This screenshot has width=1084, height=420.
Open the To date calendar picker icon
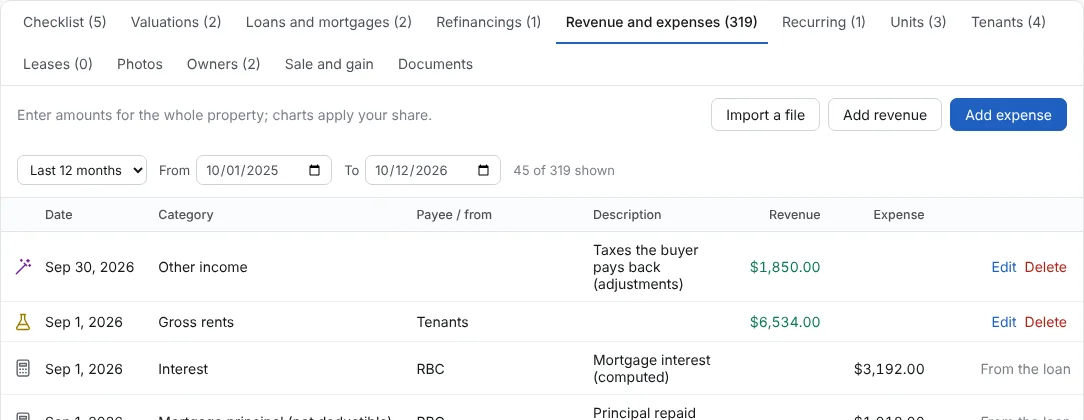[x=484, y=170]
